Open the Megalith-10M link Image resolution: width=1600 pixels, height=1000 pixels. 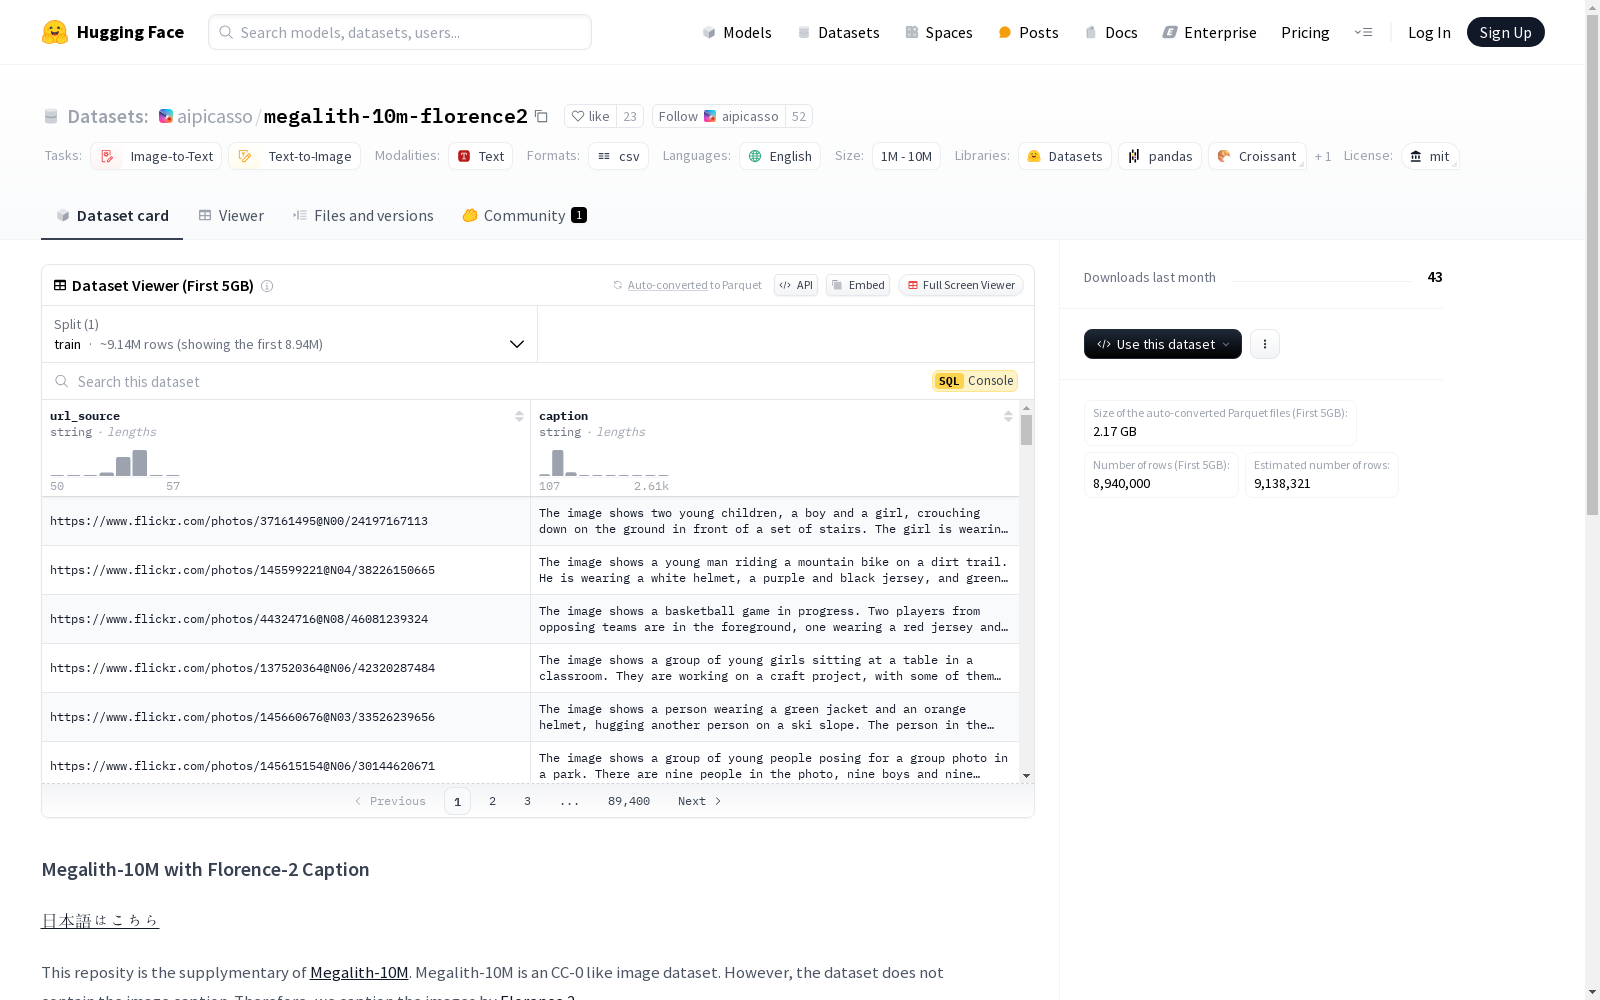(359, 972)
